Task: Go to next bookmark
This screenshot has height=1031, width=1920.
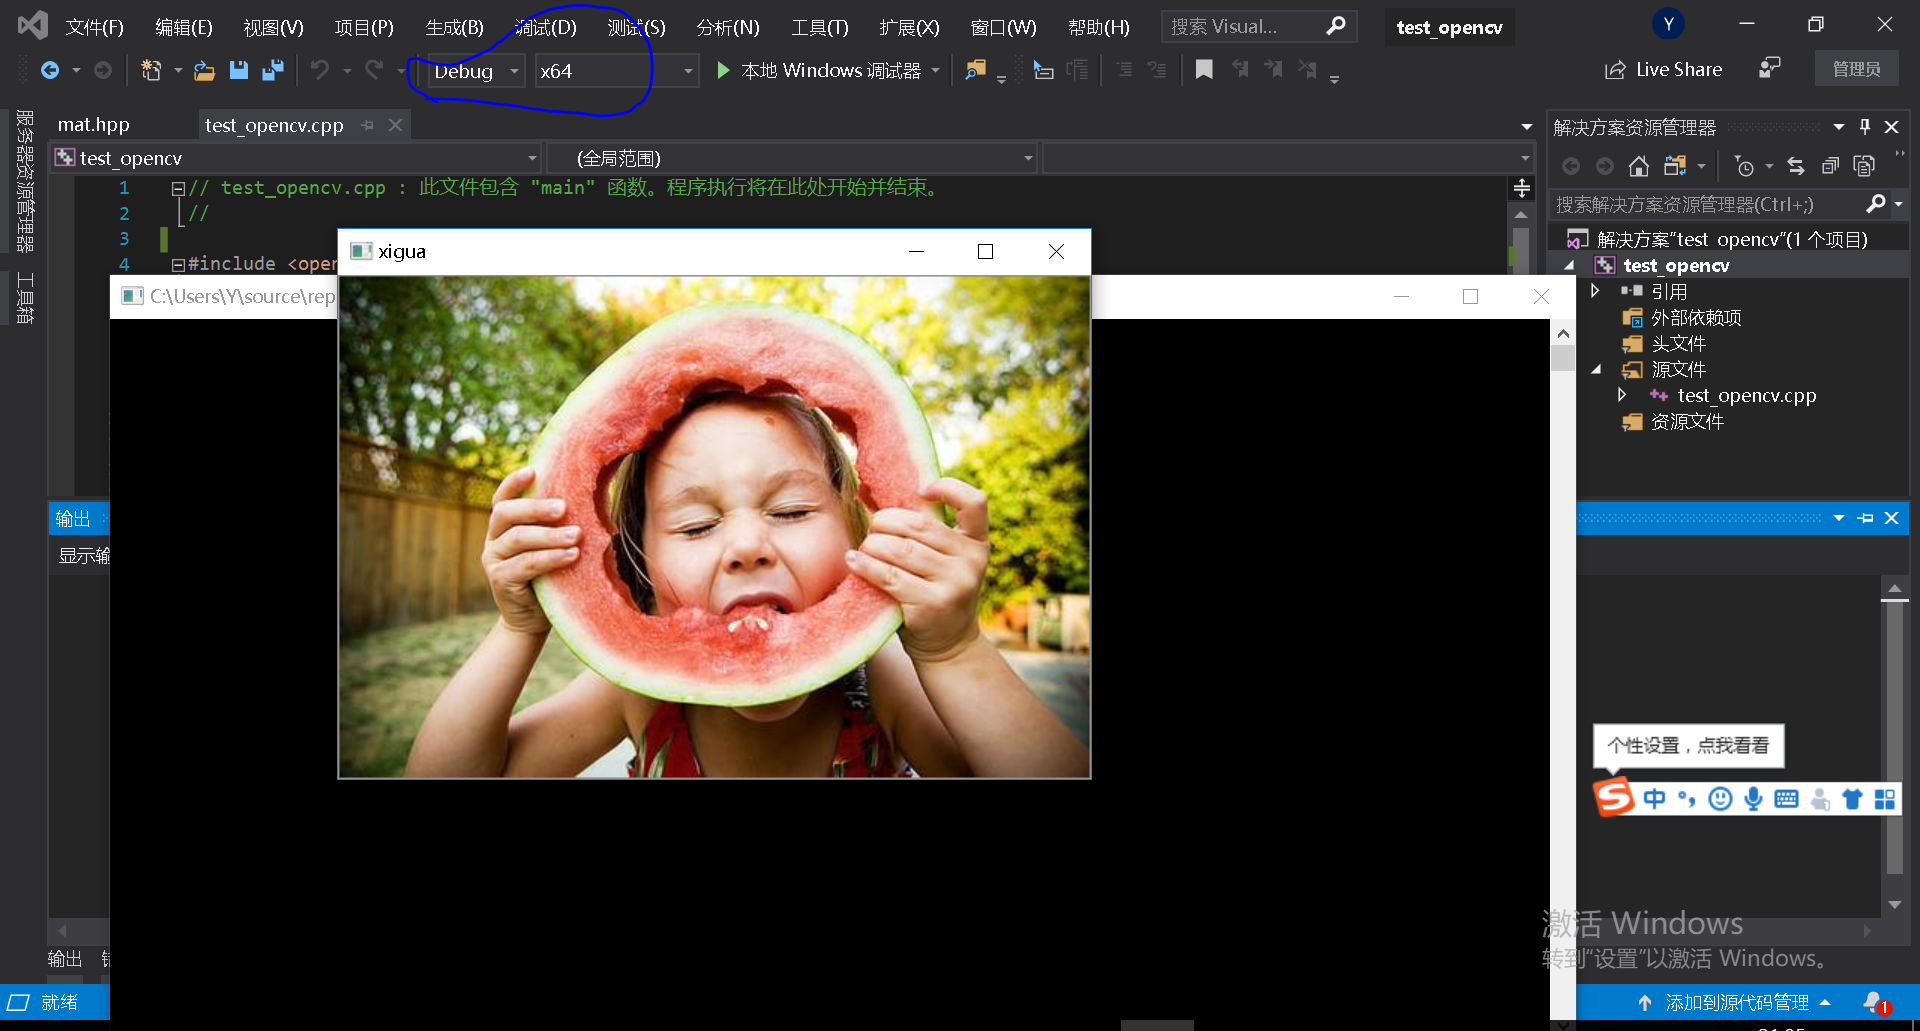Action: pos(1274,70)
